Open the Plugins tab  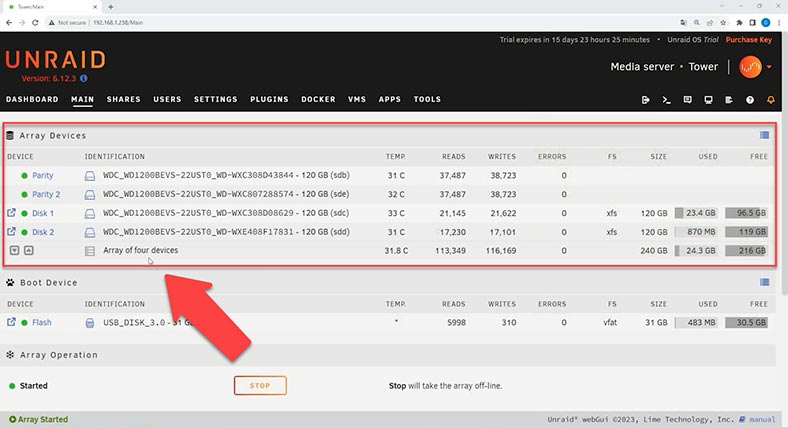269,99
